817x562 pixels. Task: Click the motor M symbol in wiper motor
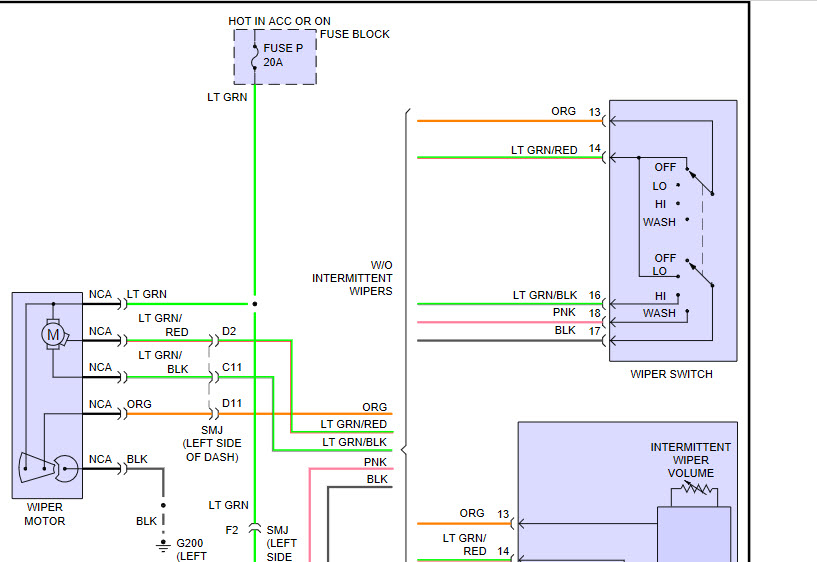coord(54,333)
